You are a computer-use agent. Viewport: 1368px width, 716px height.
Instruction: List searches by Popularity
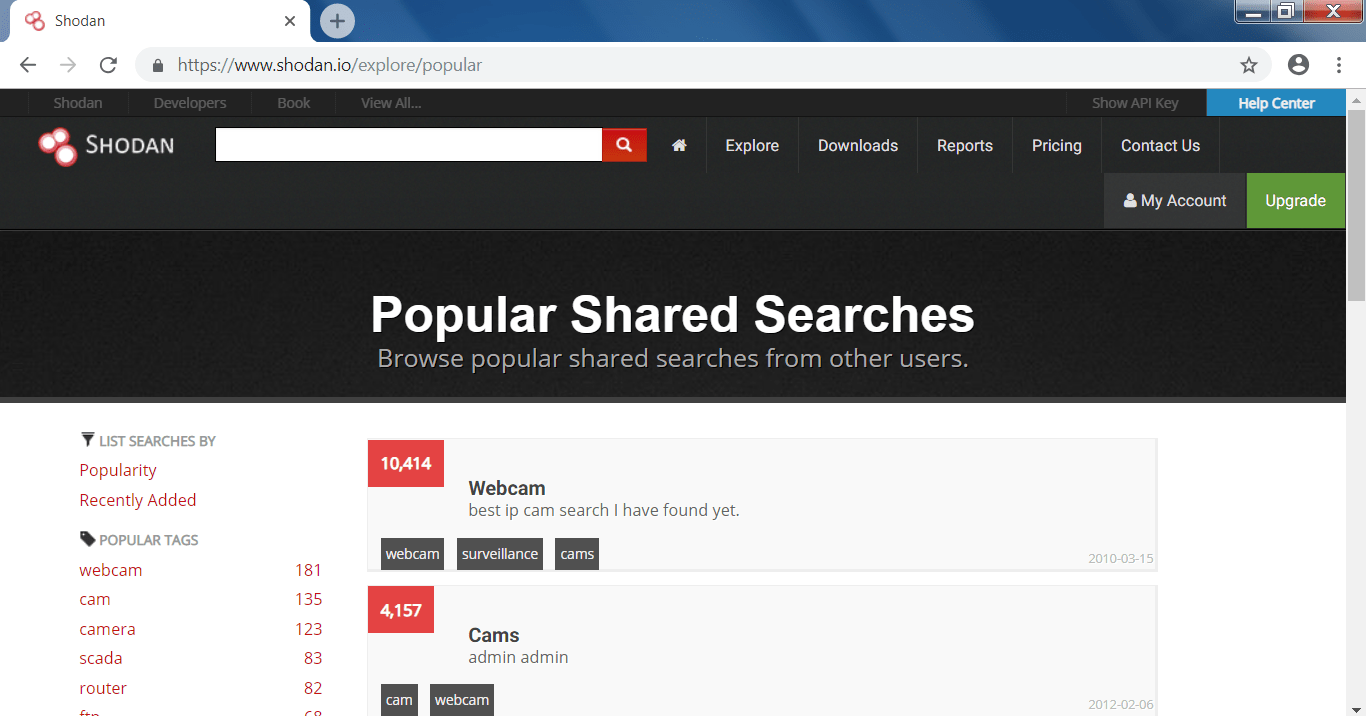tap(118, 470)
